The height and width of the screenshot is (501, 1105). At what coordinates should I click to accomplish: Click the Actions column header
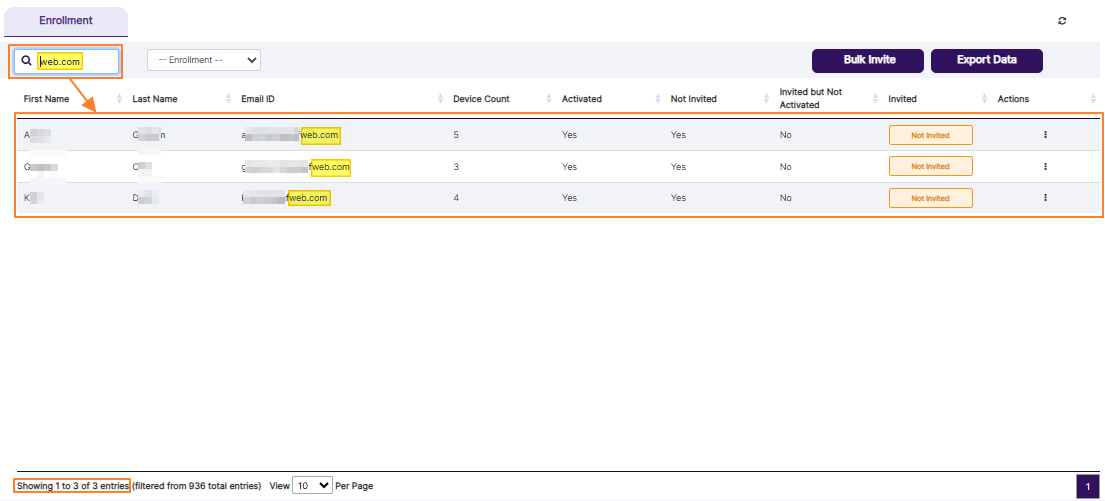[x=1013, y=99]
